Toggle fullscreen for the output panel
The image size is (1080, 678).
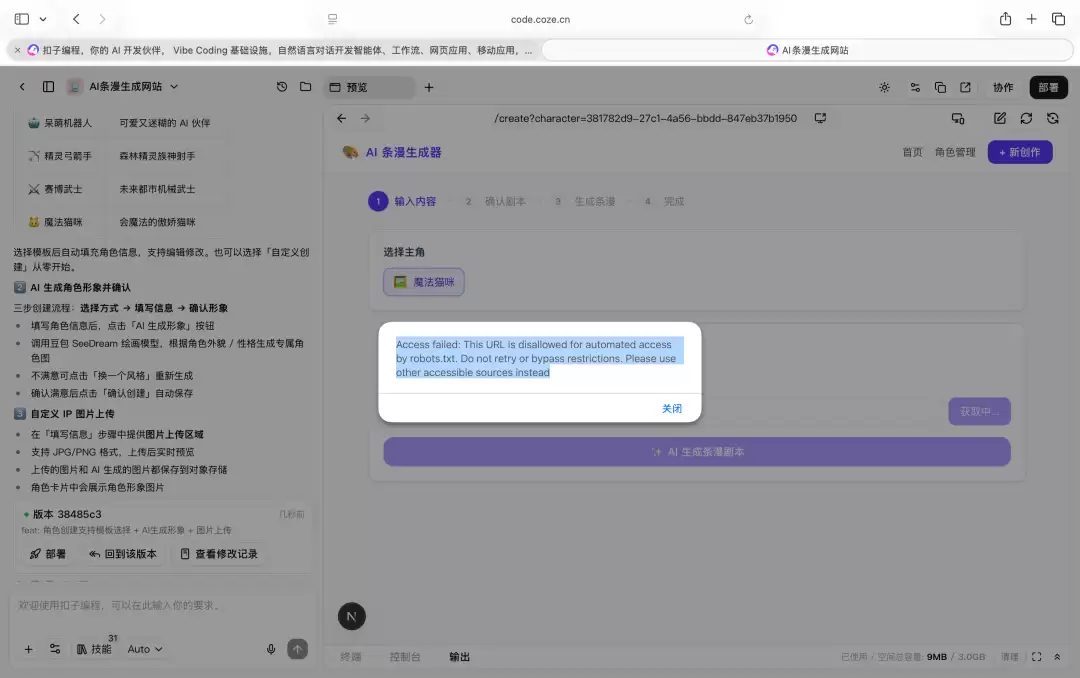pyautogui.click(x=1037, y=657)
